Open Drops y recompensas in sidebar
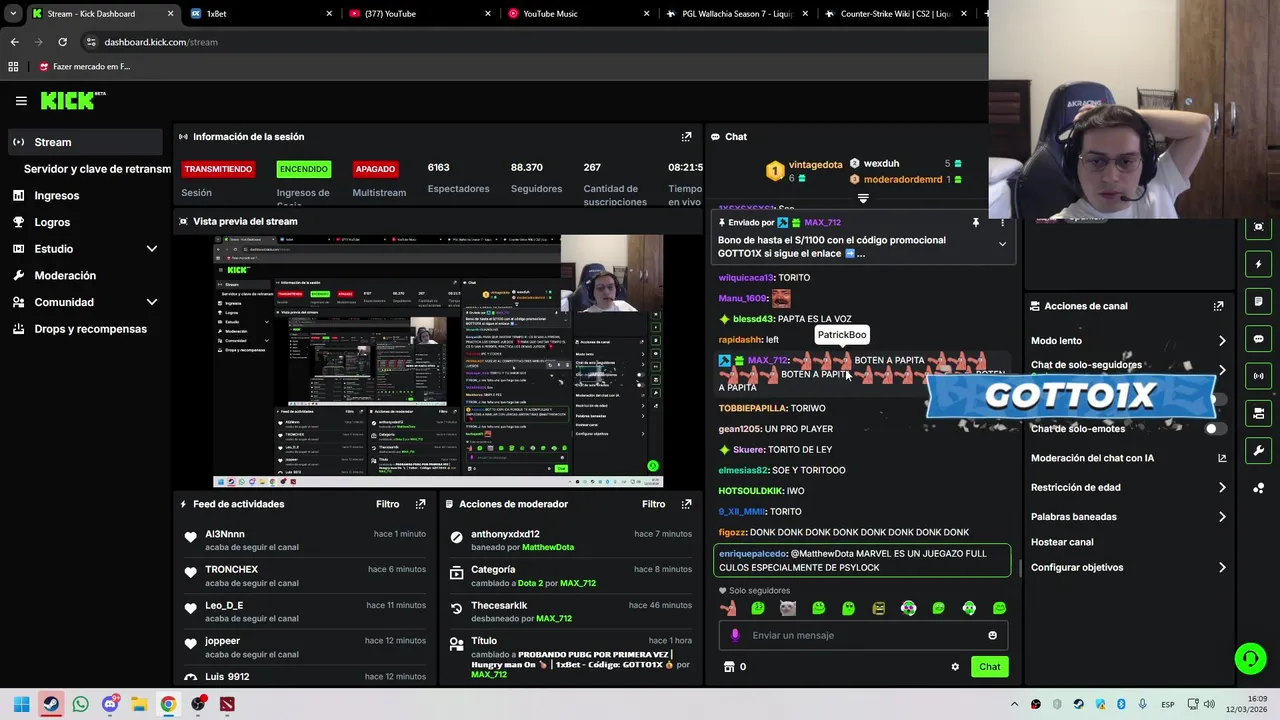The width and height of the screenshot is (1280, 720). (90, 329)
